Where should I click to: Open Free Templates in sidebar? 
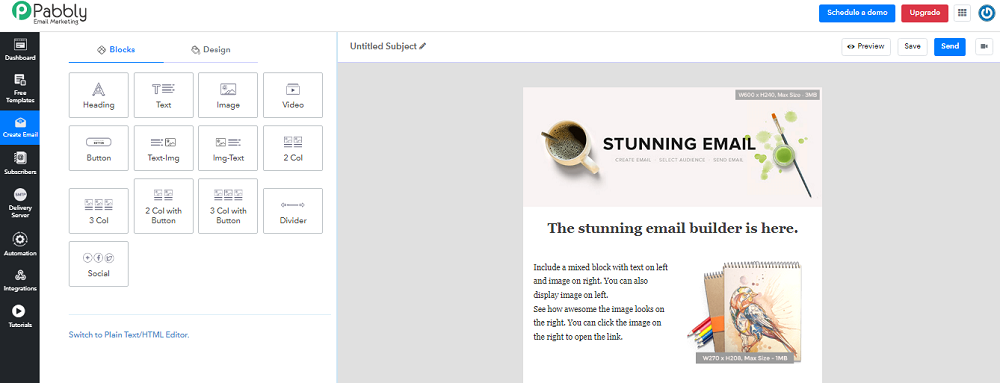pyautogui.click(x=20, y=89)
